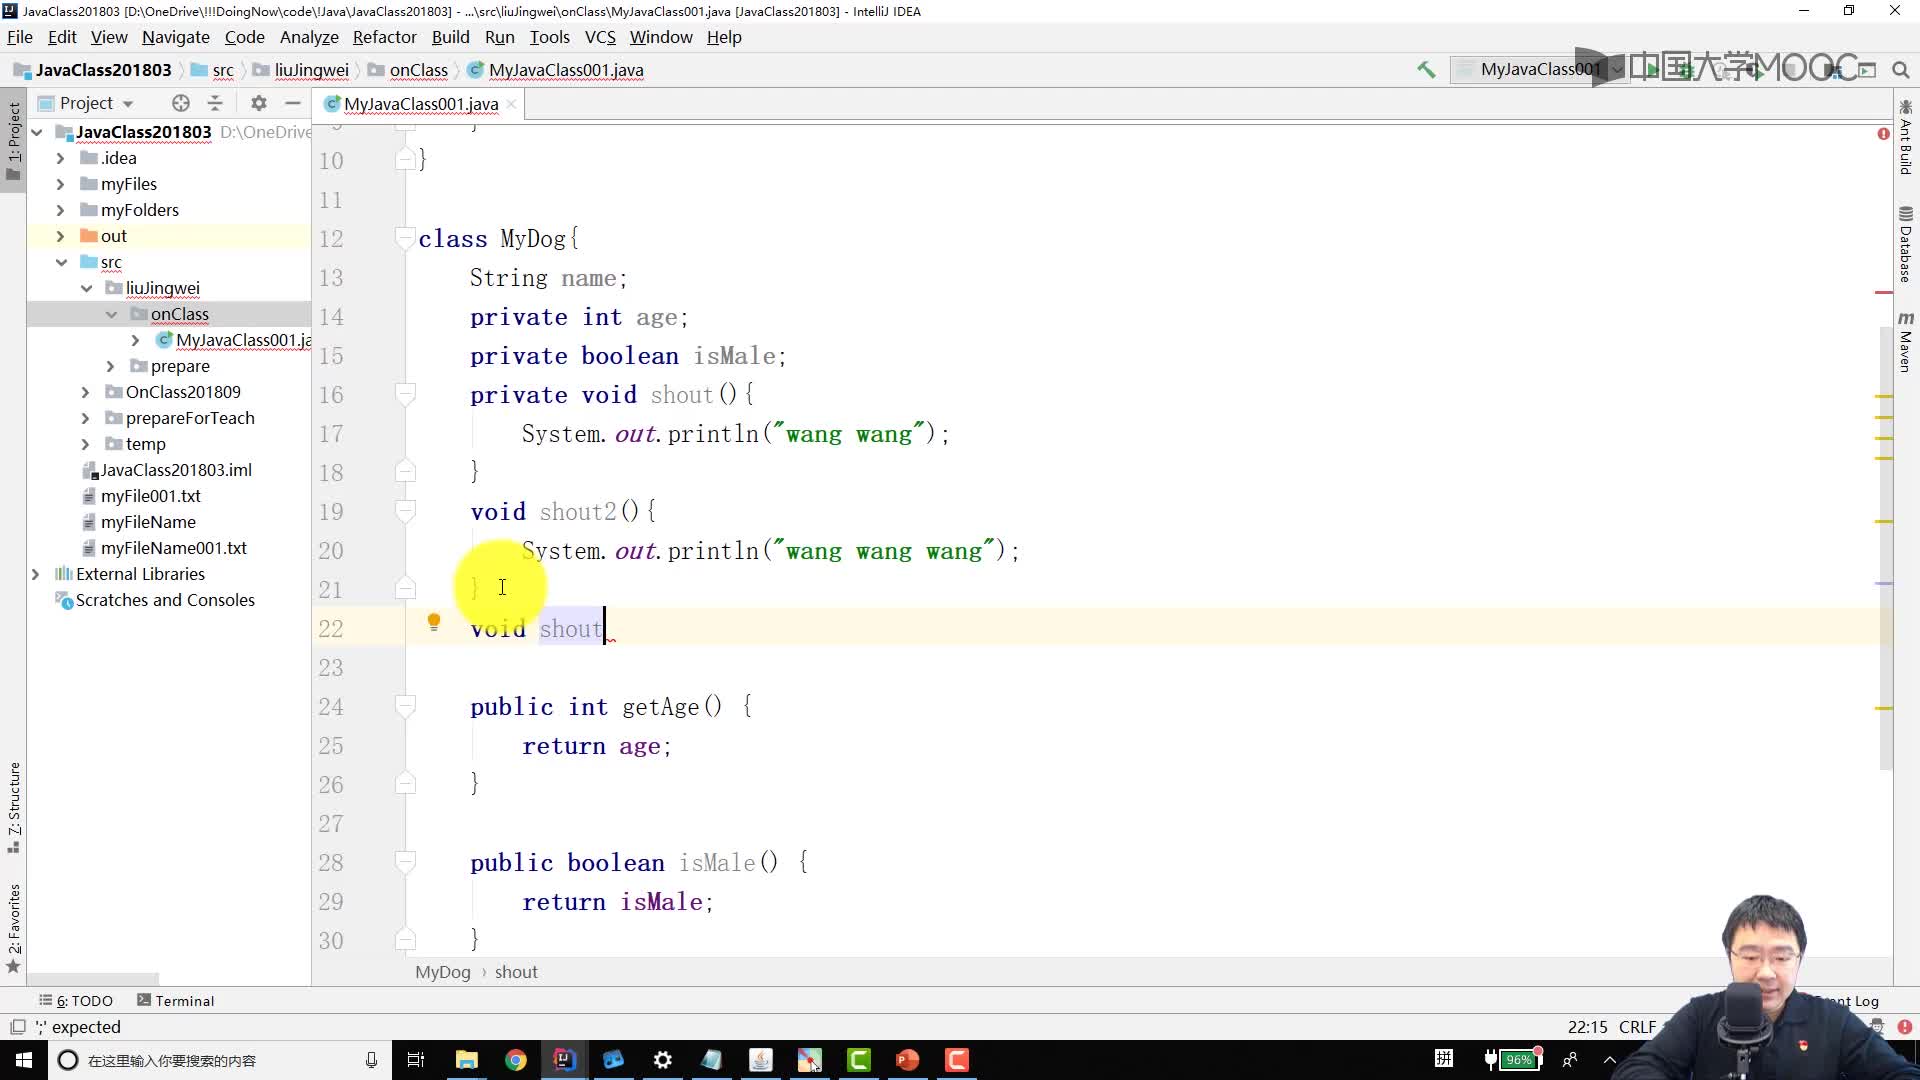Expand the myFolders folder

tap(60, 210)
